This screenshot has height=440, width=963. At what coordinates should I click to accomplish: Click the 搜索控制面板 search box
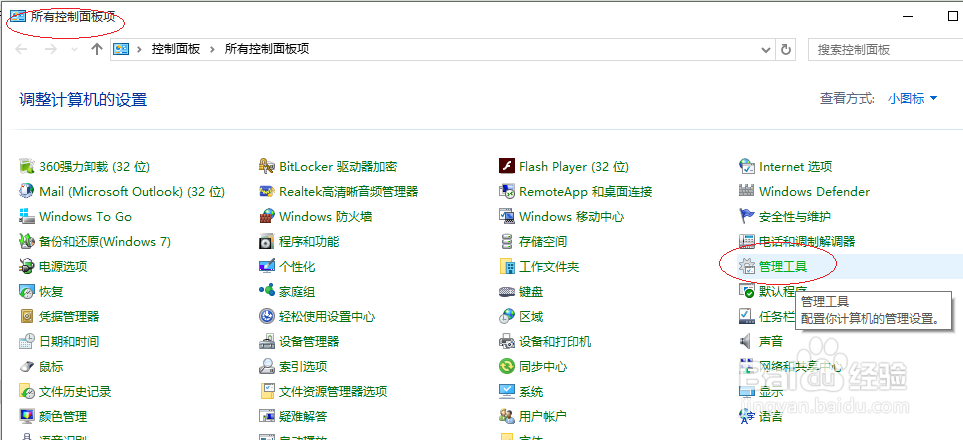(886, 50)
